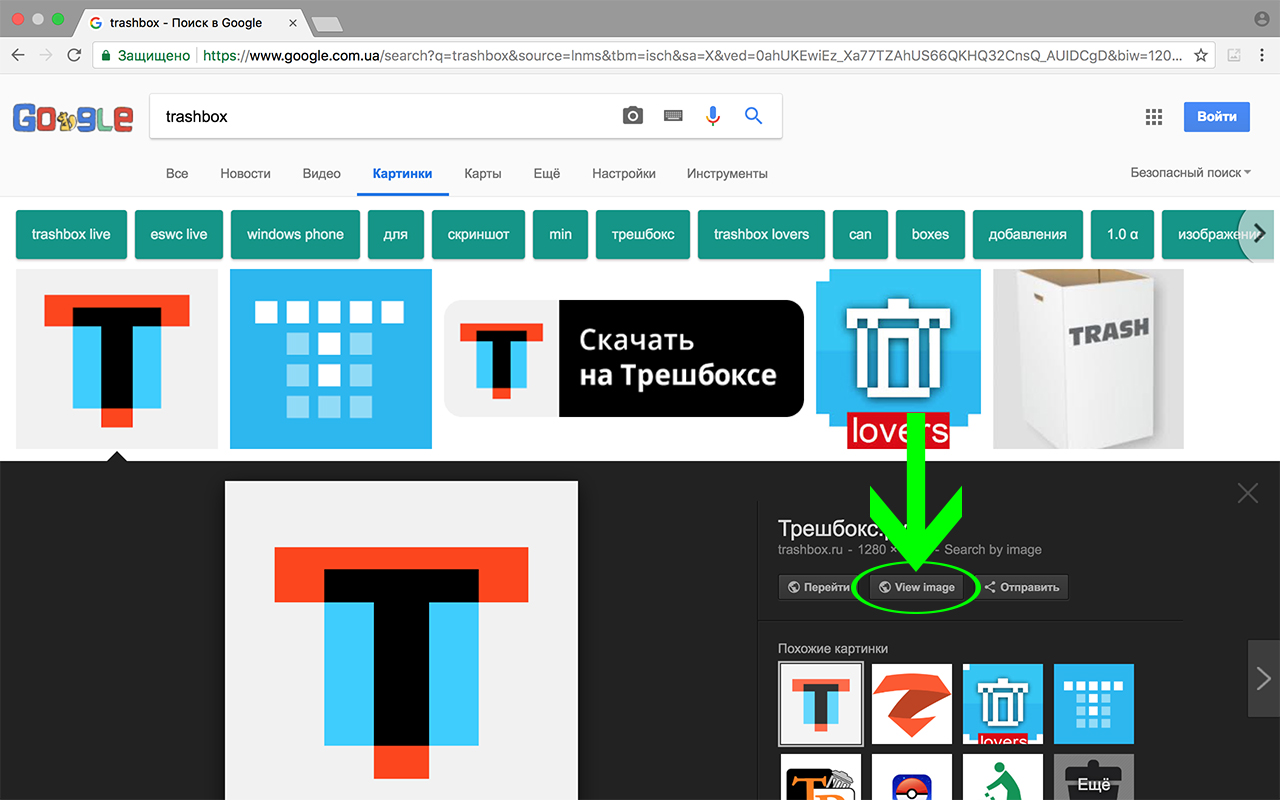Go back using browser back arrow
This screenshot has width=1280, height=800.
click(18, 55)
